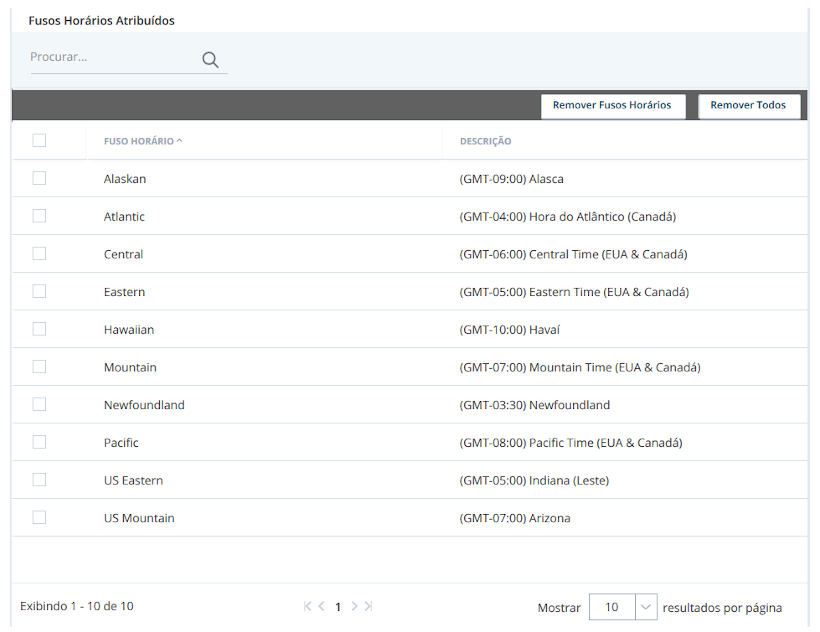Check the Newfoundland row checkbox

[39, 404]
